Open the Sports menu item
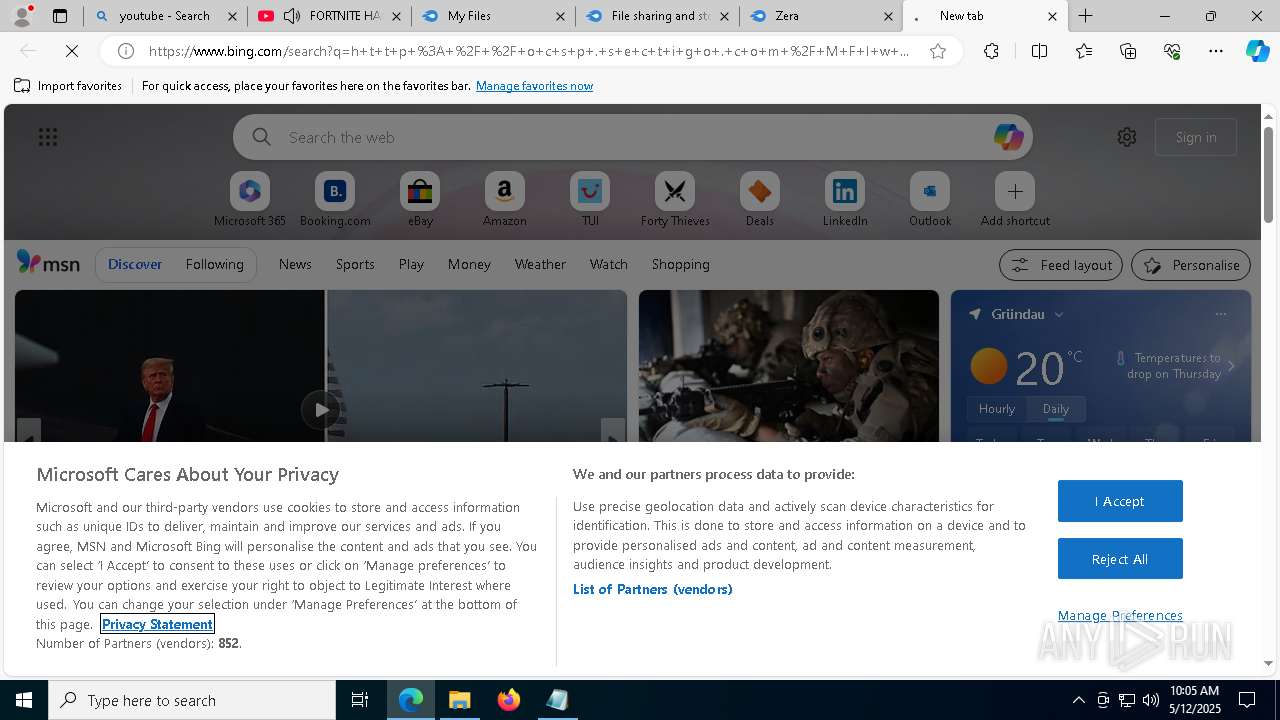1280x720 pixels. tap(355, 264)
